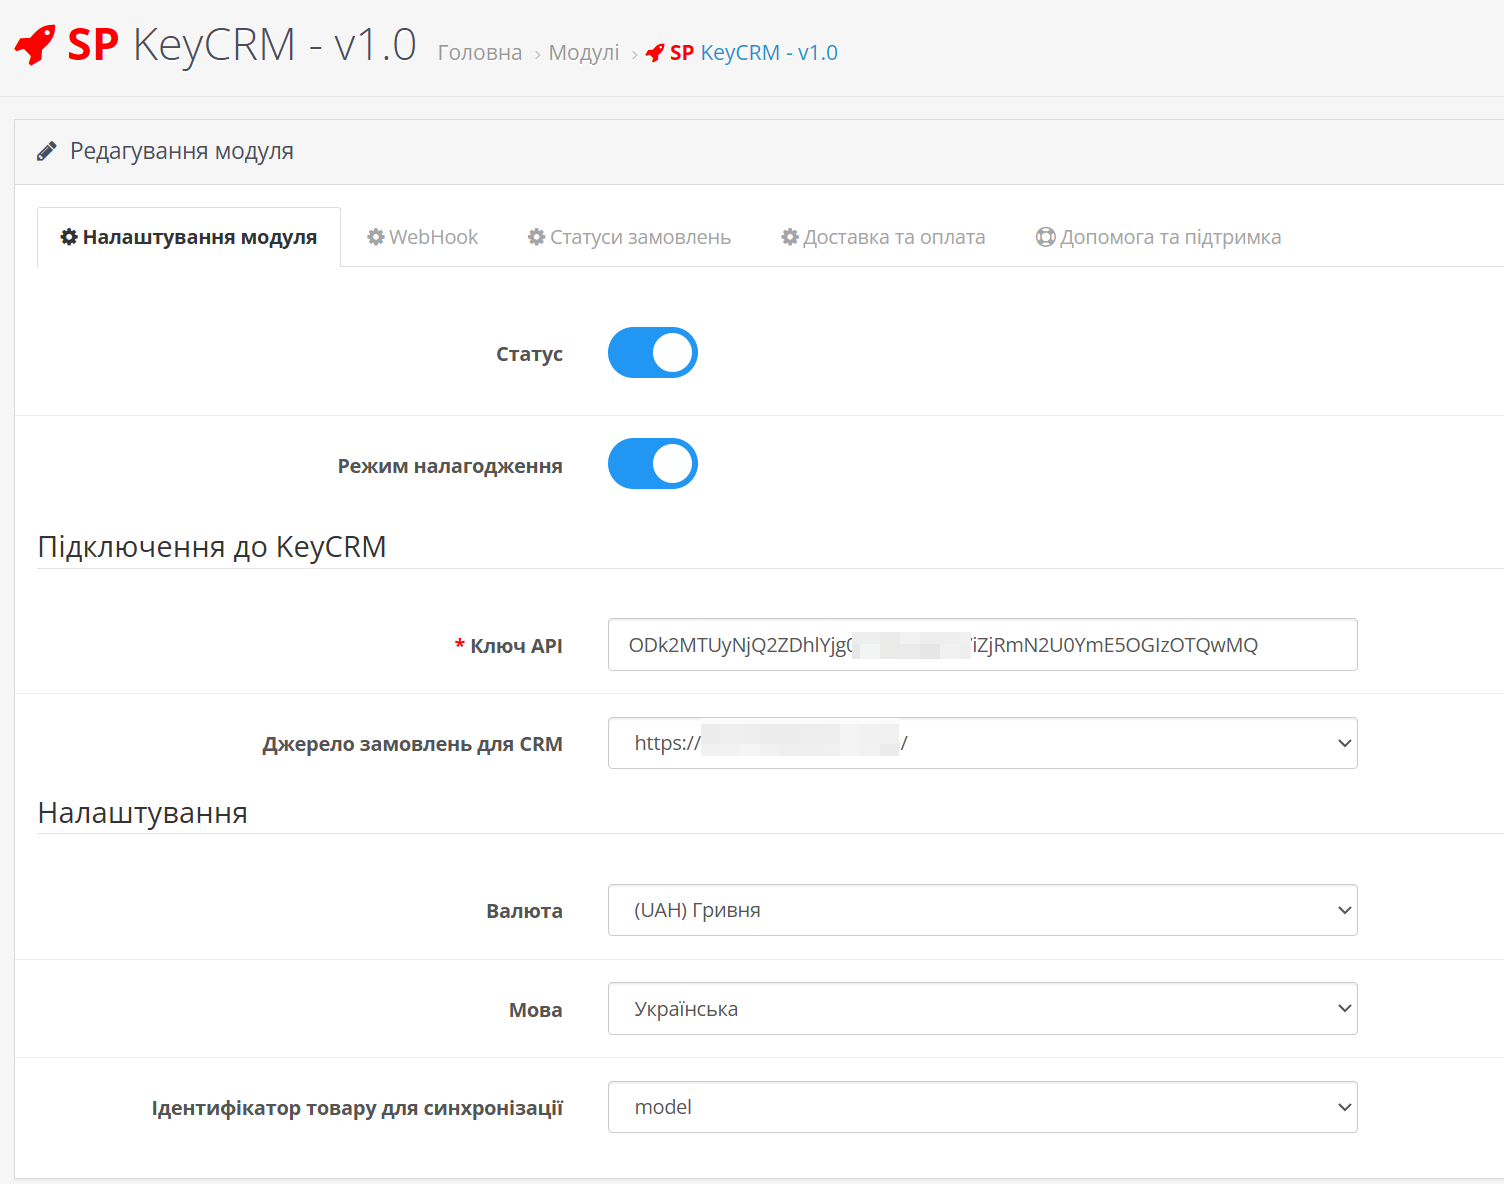Open the Валюта dropdown
The width and height of the screenshot is (1504, 1184).
[983, 910]
